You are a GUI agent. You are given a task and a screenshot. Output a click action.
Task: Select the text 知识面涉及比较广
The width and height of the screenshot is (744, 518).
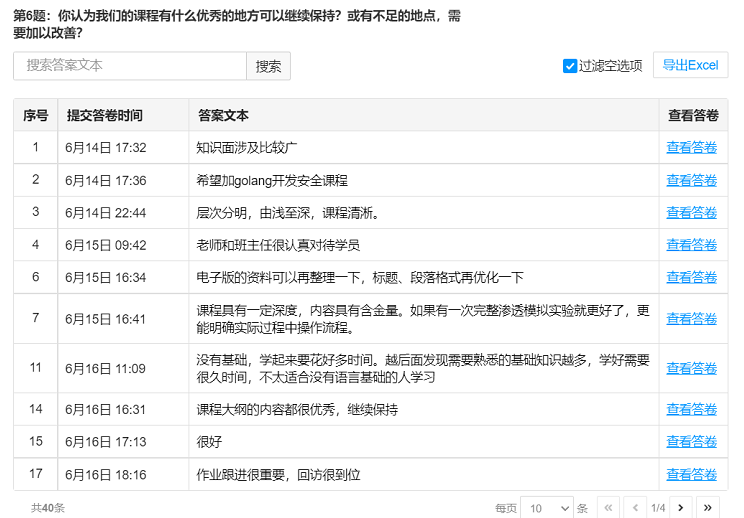(247, 148)
